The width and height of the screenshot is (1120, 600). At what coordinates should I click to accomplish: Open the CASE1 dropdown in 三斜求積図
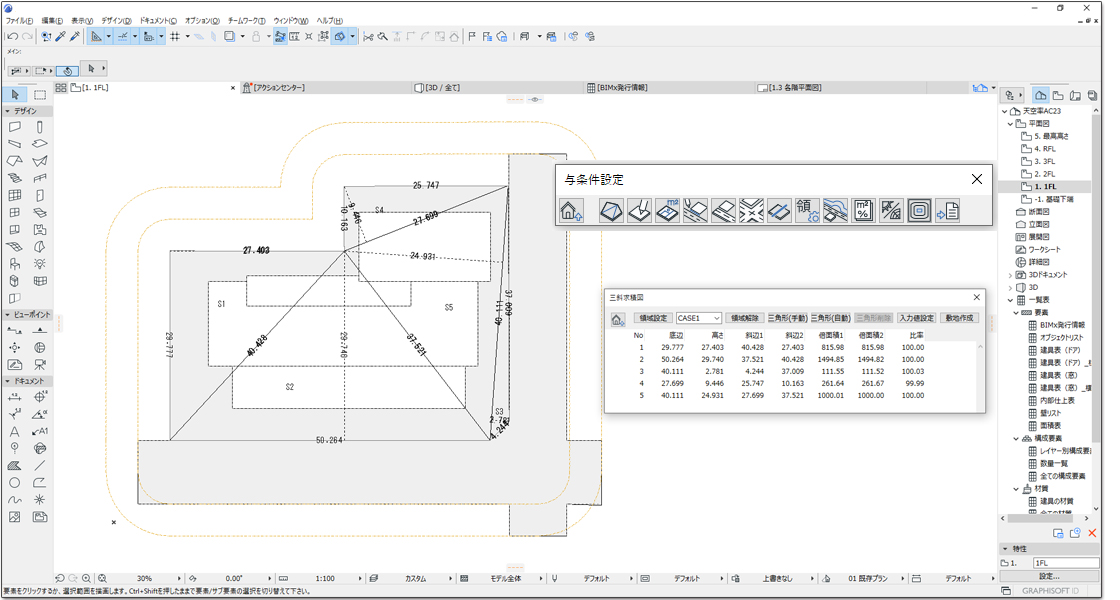click(699, 318)
